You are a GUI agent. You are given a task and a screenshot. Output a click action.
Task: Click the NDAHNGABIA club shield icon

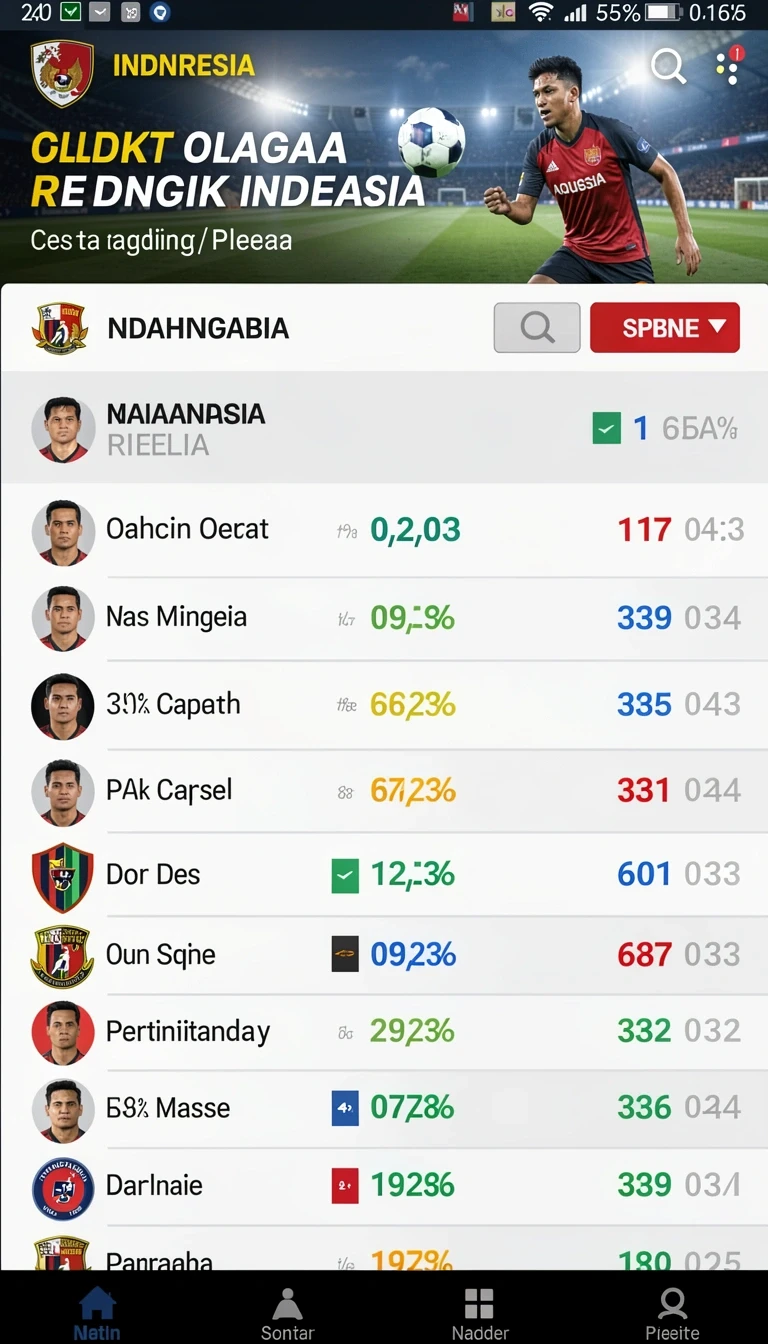pos(60,328)
